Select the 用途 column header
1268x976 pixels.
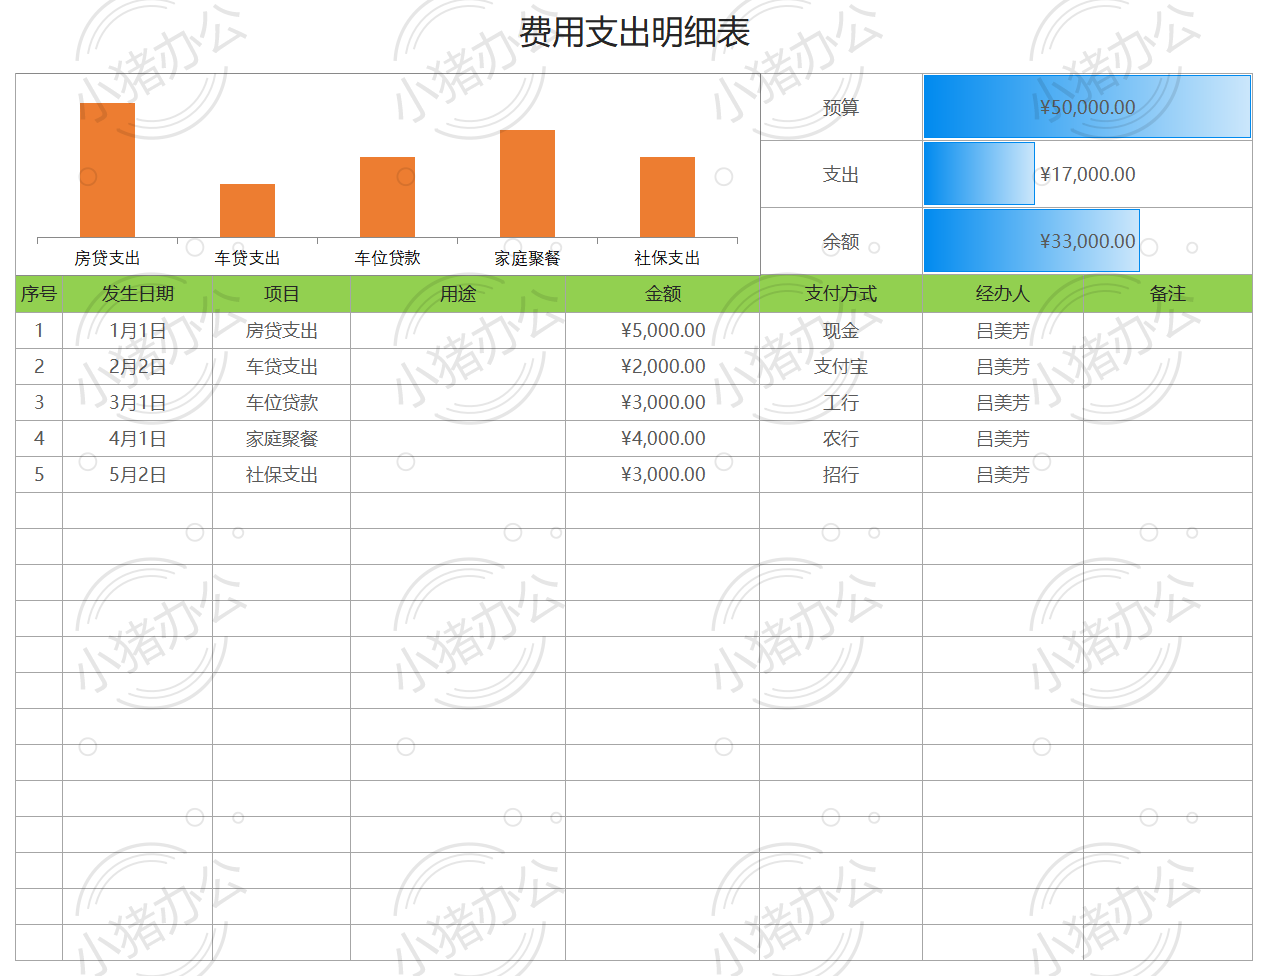tap(458, 294)
